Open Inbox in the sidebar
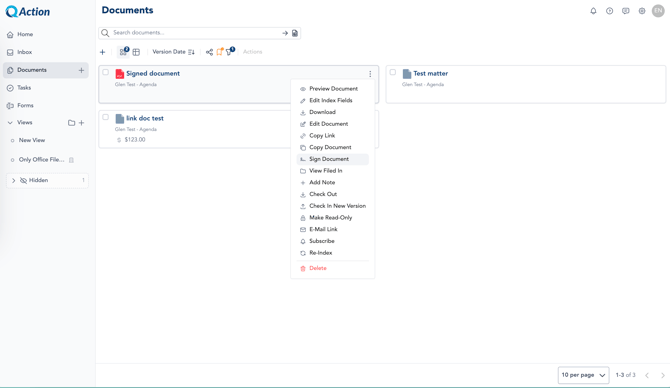This screenshot has width=670, height=388. tap(46, 52)
